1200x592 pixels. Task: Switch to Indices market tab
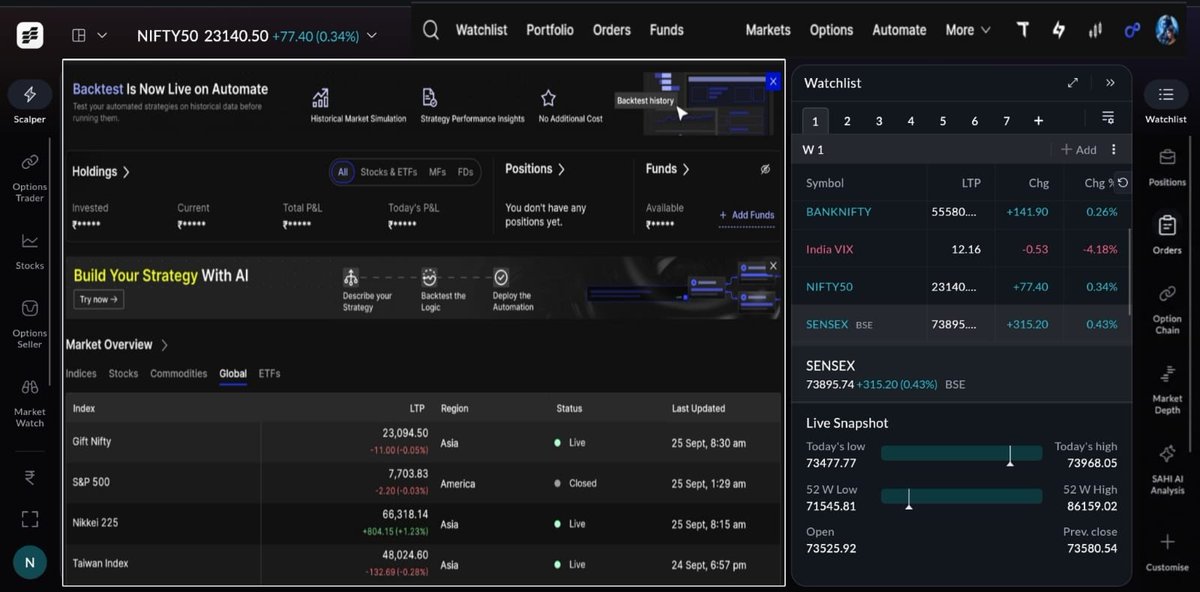pos(81,374)
